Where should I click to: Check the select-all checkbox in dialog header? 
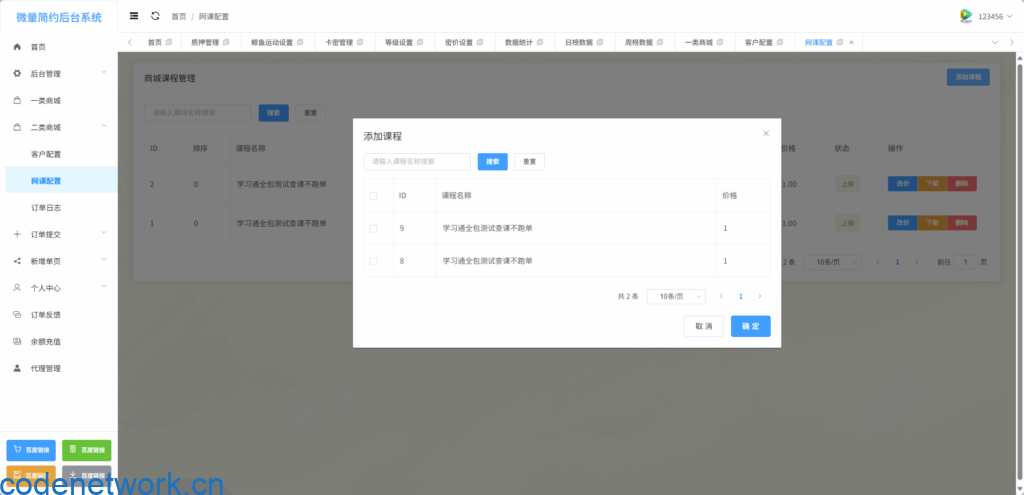point(373,196)
